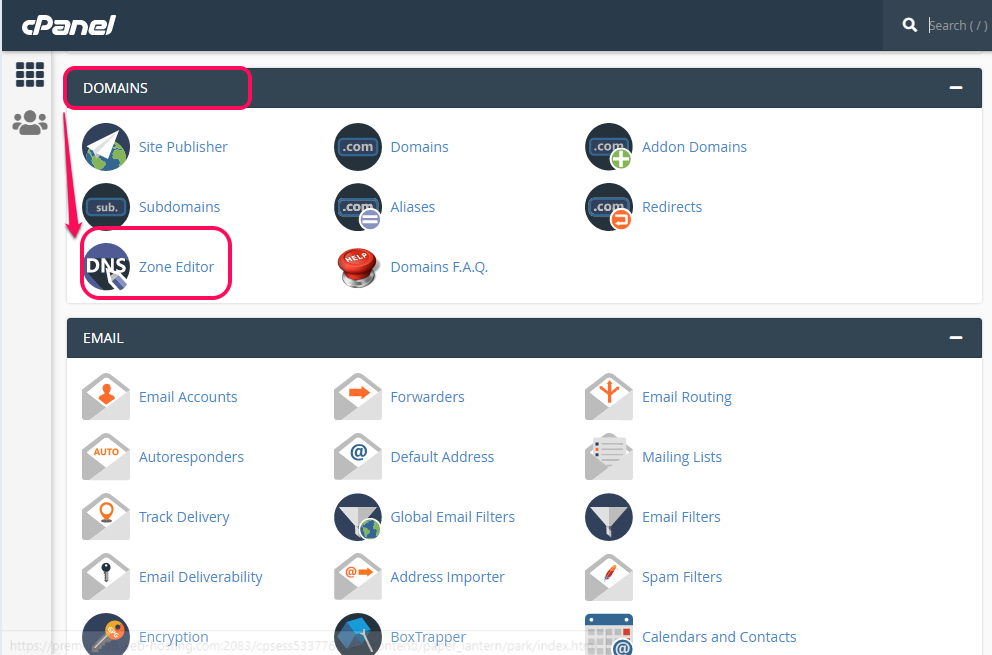Click the Encryption key icon

106,634
